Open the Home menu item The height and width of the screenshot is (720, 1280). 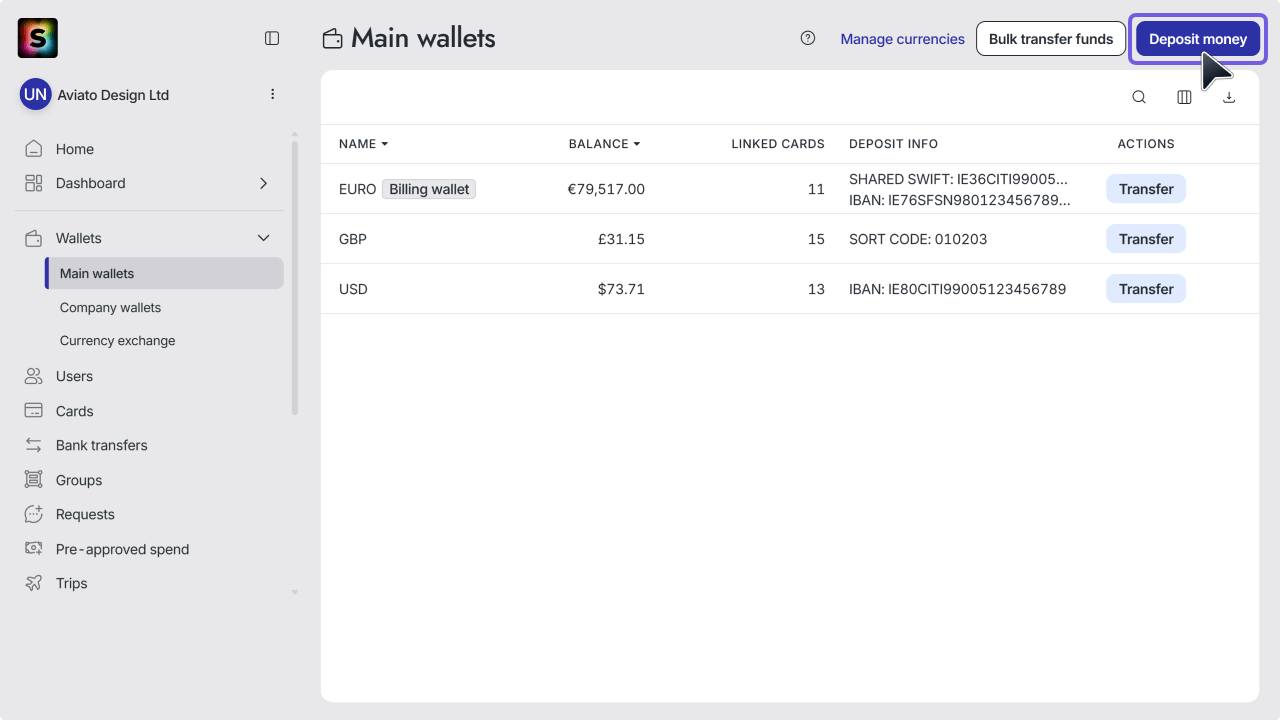pos(75,149)
